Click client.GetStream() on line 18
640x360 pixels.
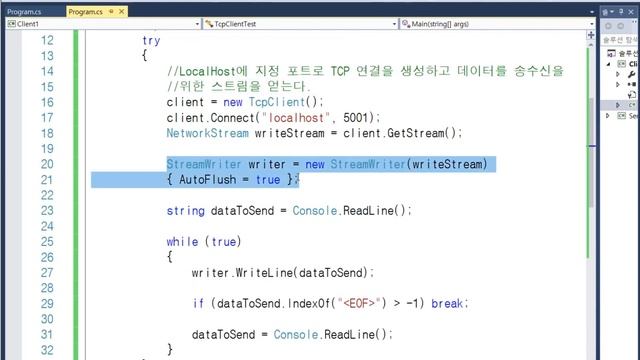400,133
